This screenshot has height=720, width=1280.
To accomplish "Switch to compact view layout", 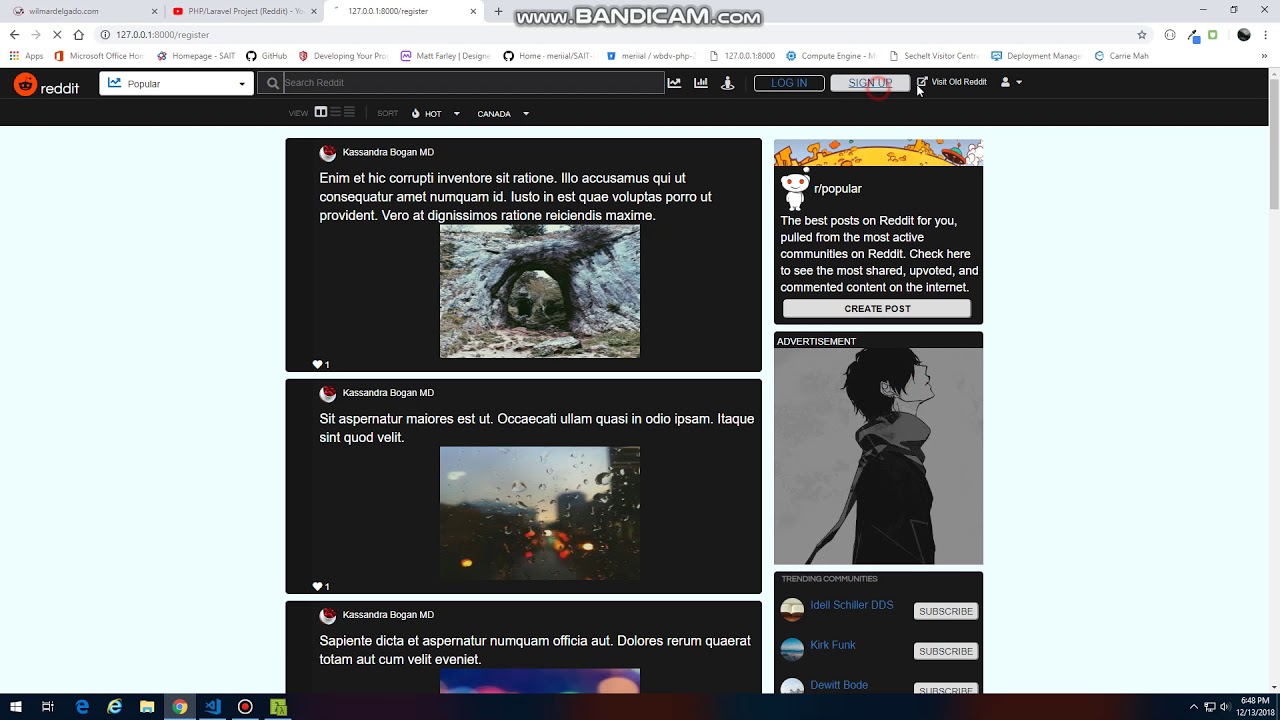I will (x=349, y=113).
